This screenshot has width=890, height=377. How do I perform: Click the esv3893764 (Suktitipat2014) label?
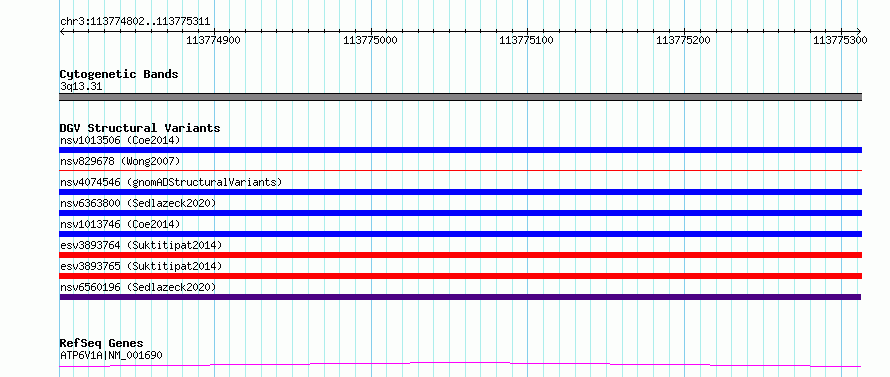pos(141,245)
